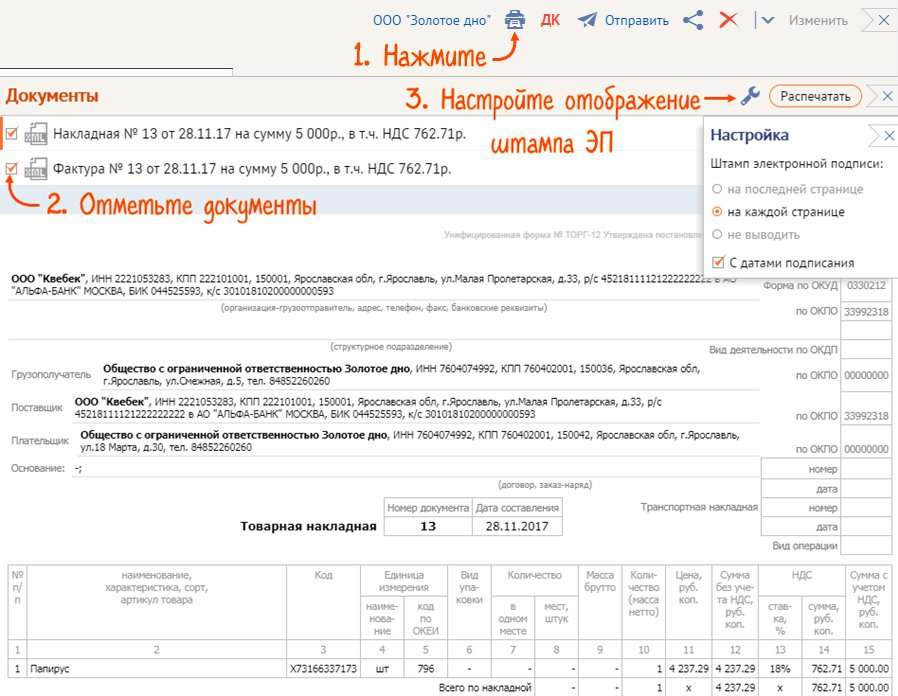Click the Отправить link
Screen dimensions: 898x696
point(637,21)
